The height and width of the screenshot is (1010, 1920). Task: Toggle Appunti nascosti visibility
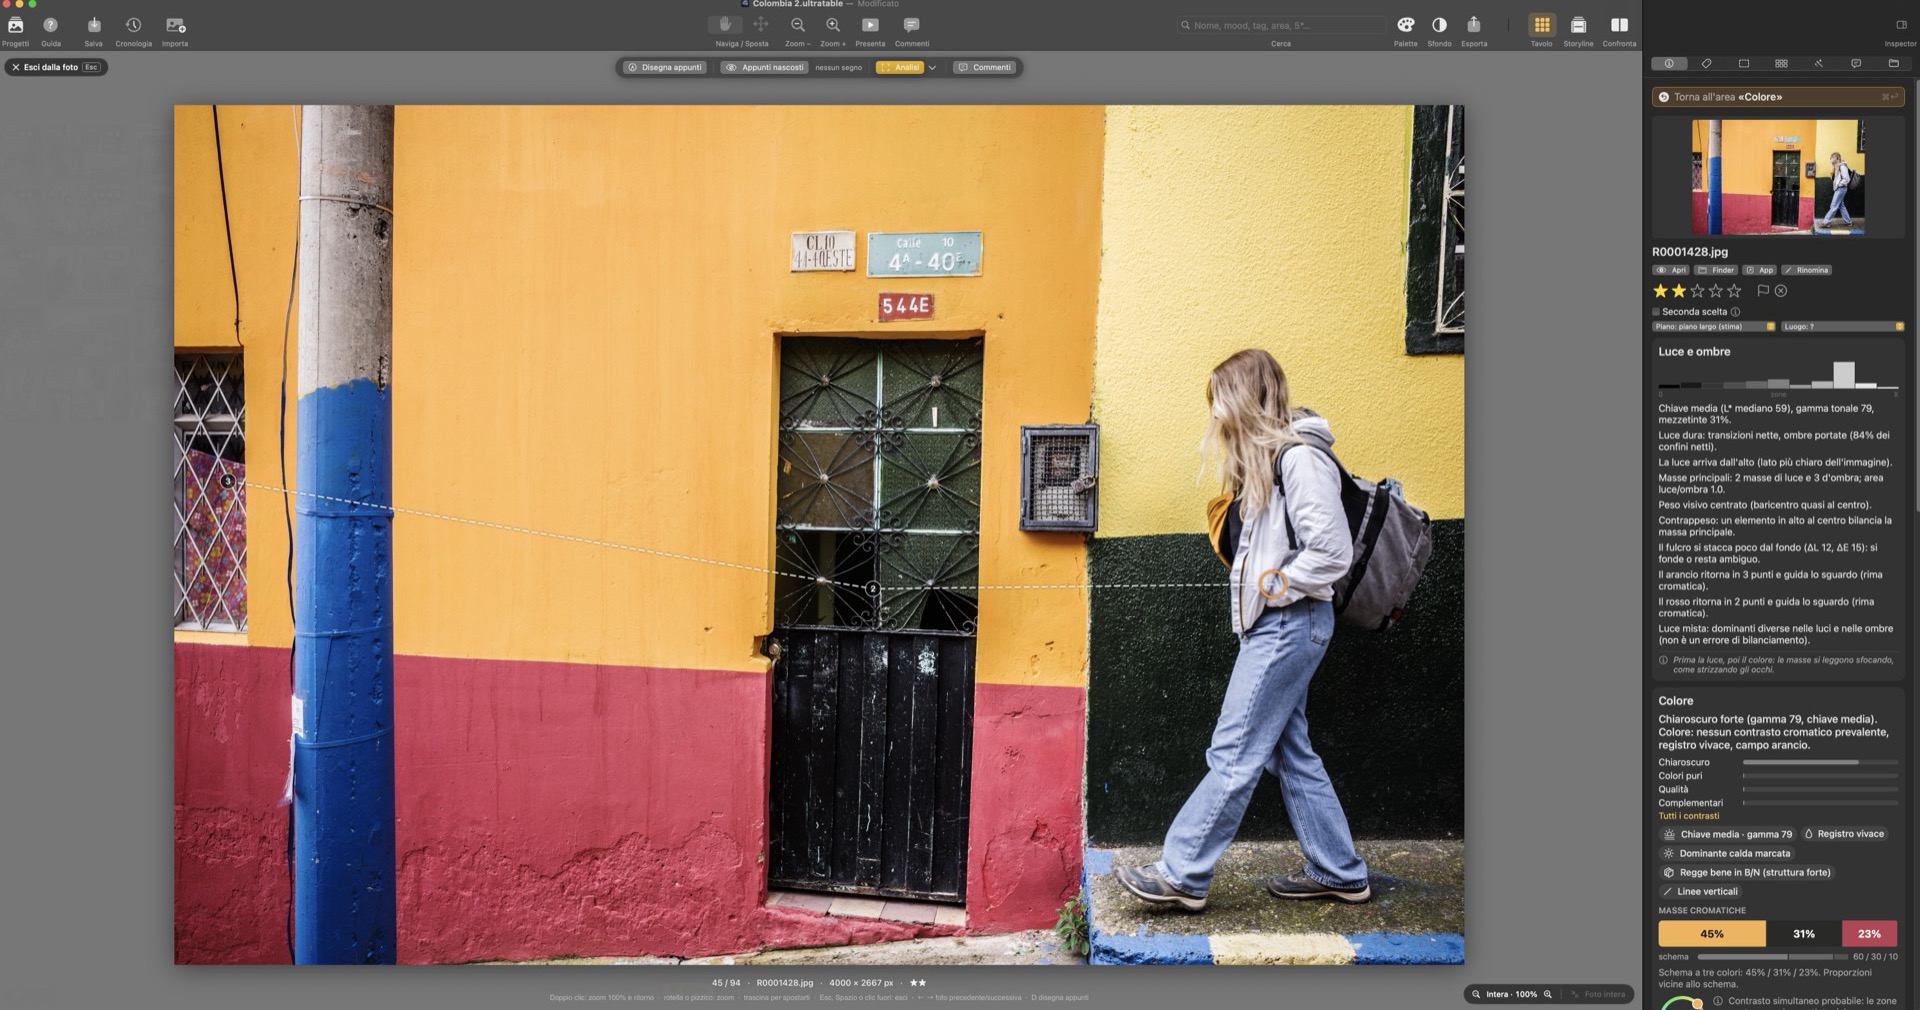[x=765, y=68]
